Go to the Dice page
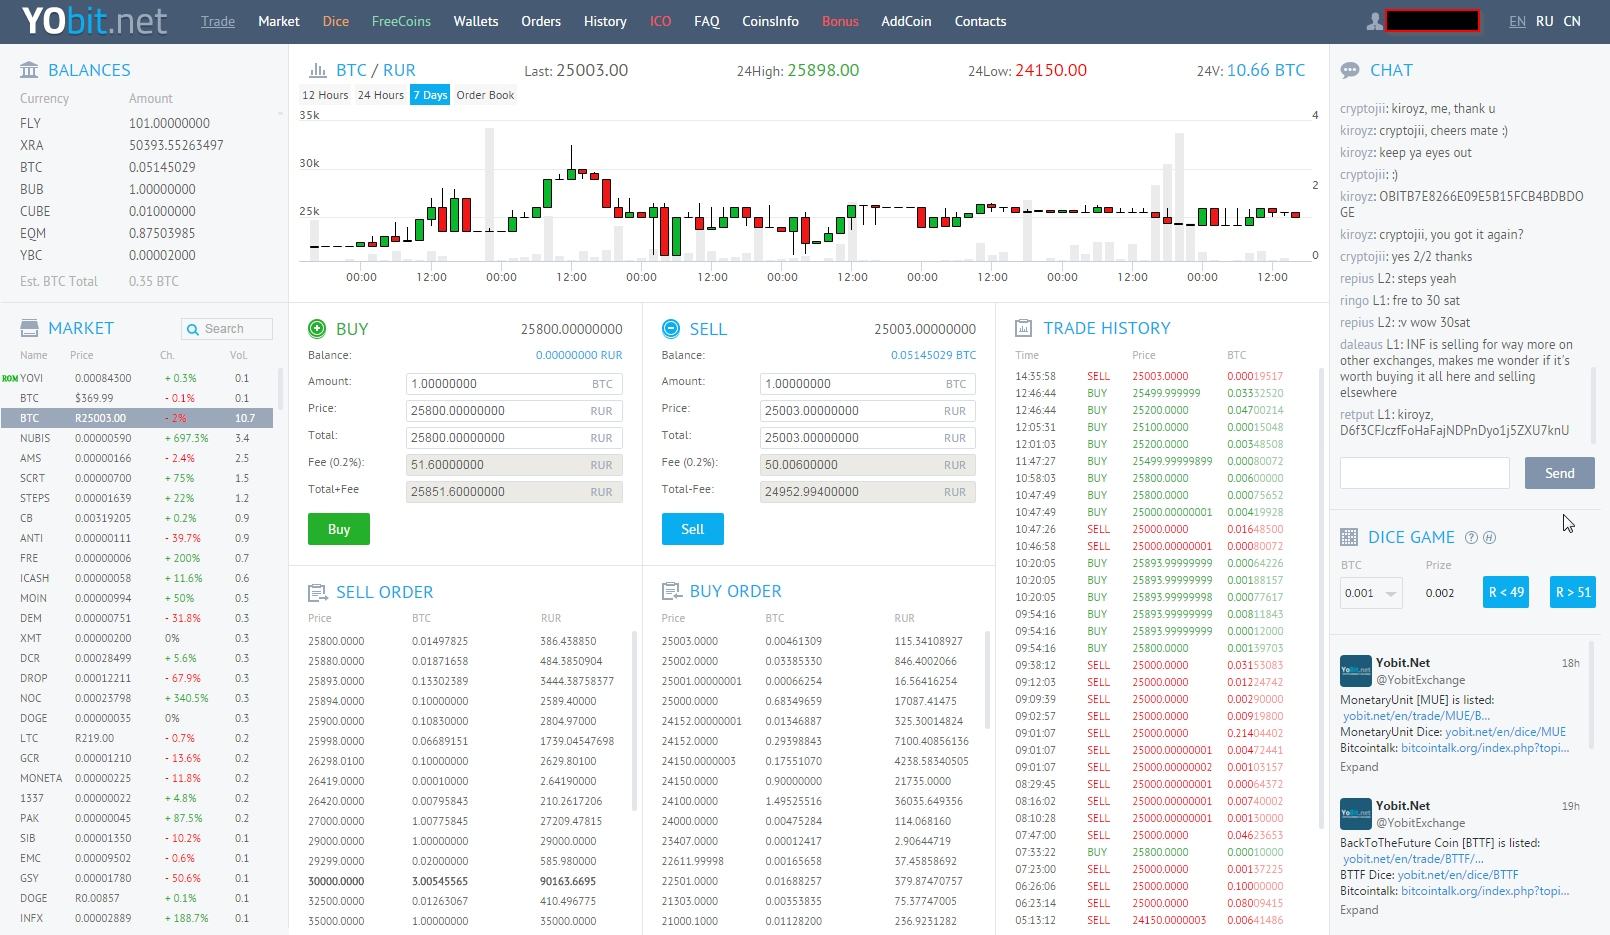1610x935 pixels. point(336,21)
